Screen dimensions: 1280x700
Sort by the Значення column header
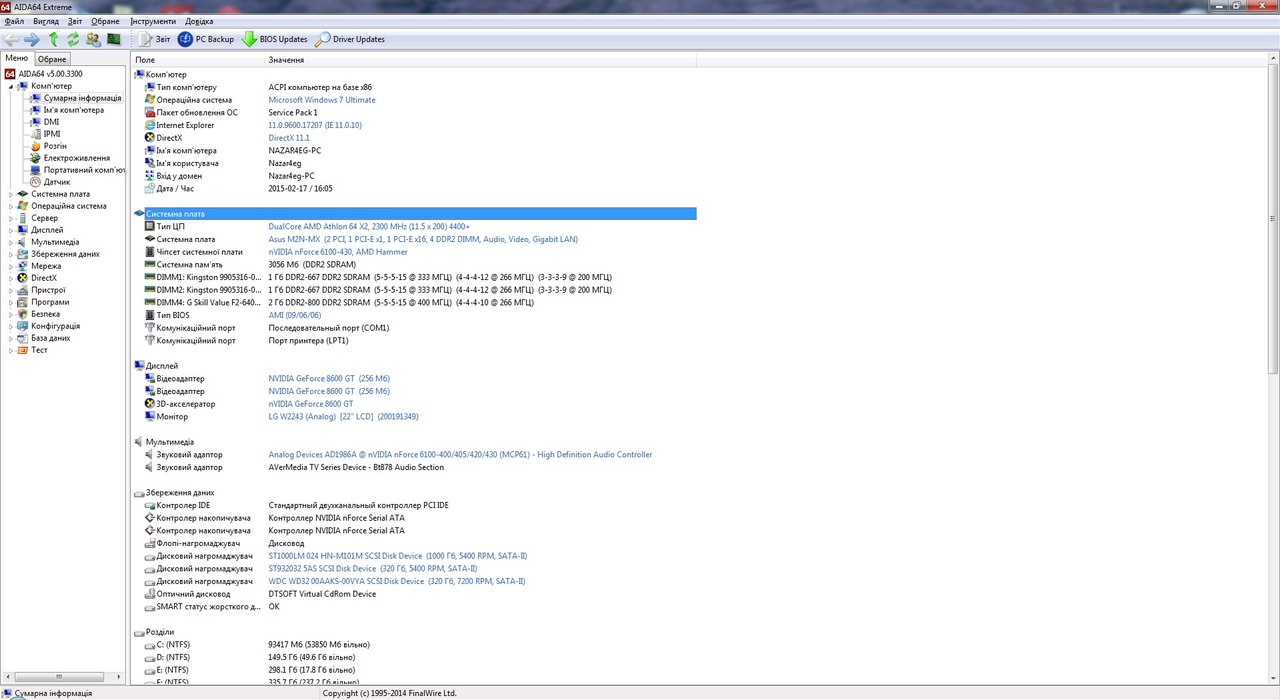tap(286, 60)
